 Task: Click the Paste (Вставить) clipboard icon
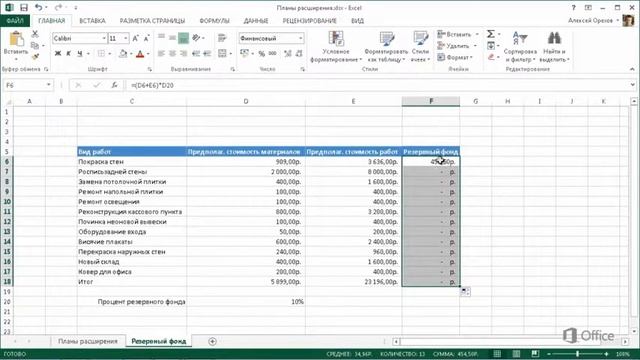pos(16,39)
